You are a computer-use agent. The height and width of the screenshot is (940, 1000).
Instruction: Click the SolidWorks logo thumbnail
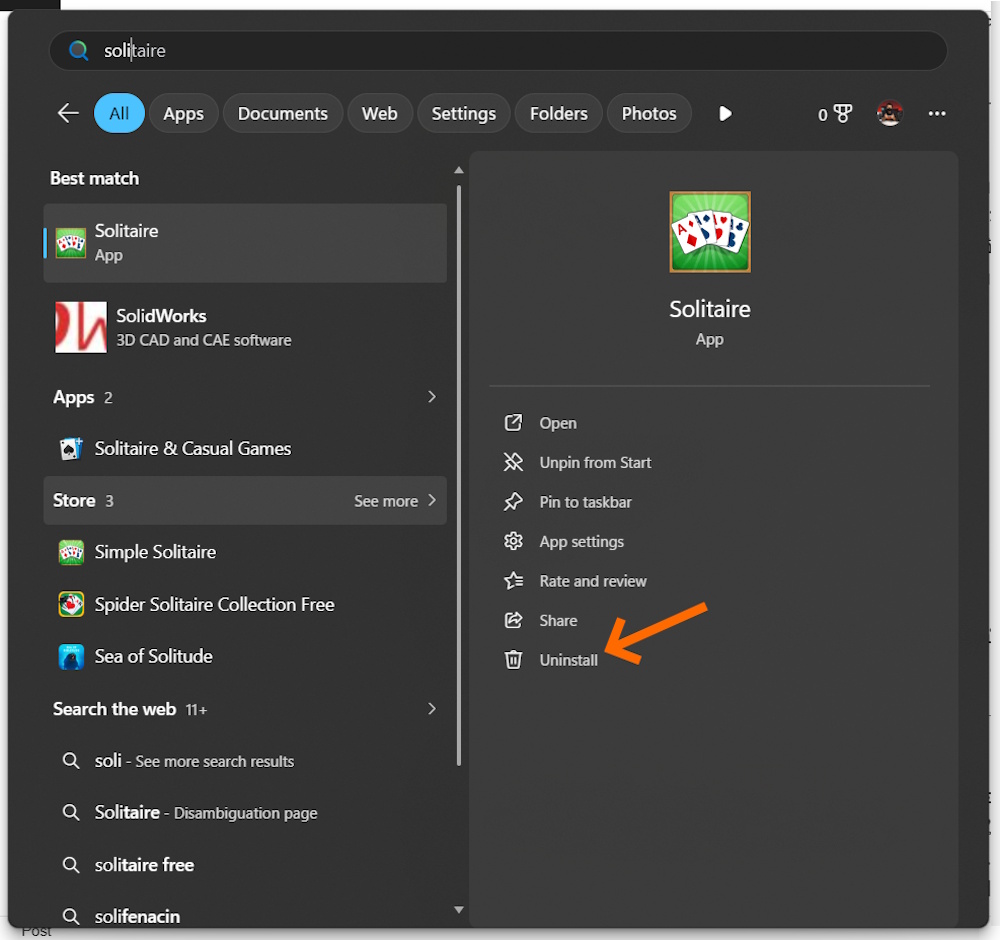tap(81, 328)
